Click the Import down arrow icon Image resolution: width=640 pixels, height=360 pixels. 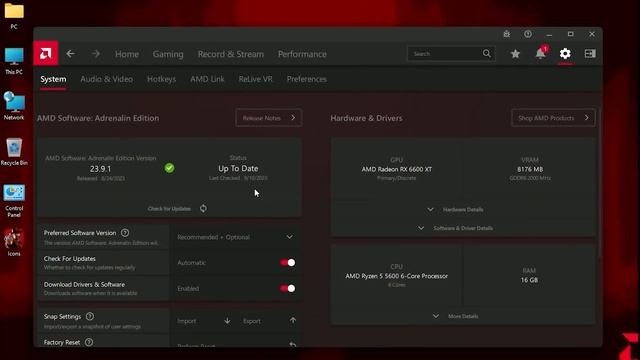click(x=227, y=321)
